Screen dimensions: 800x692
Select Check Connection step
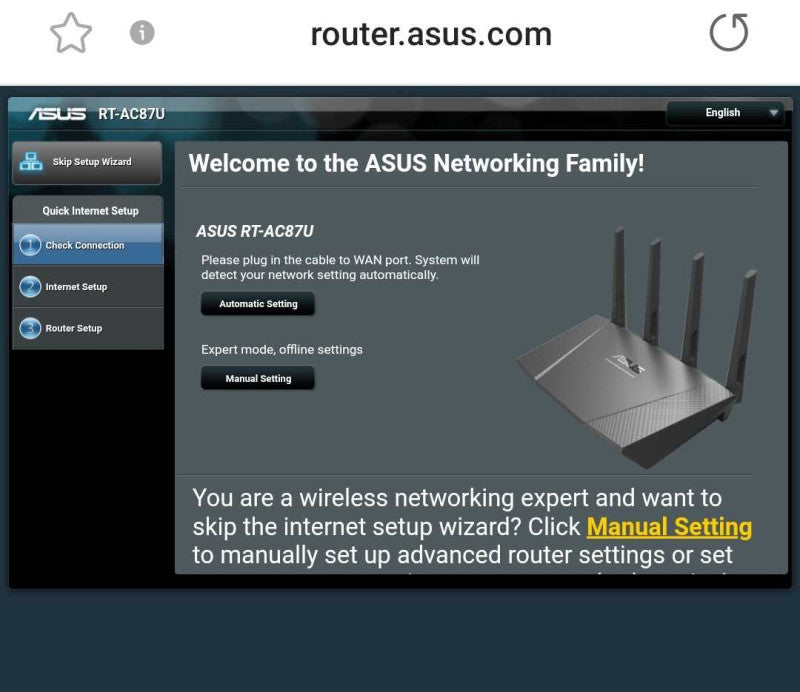[x=88, y=245]
